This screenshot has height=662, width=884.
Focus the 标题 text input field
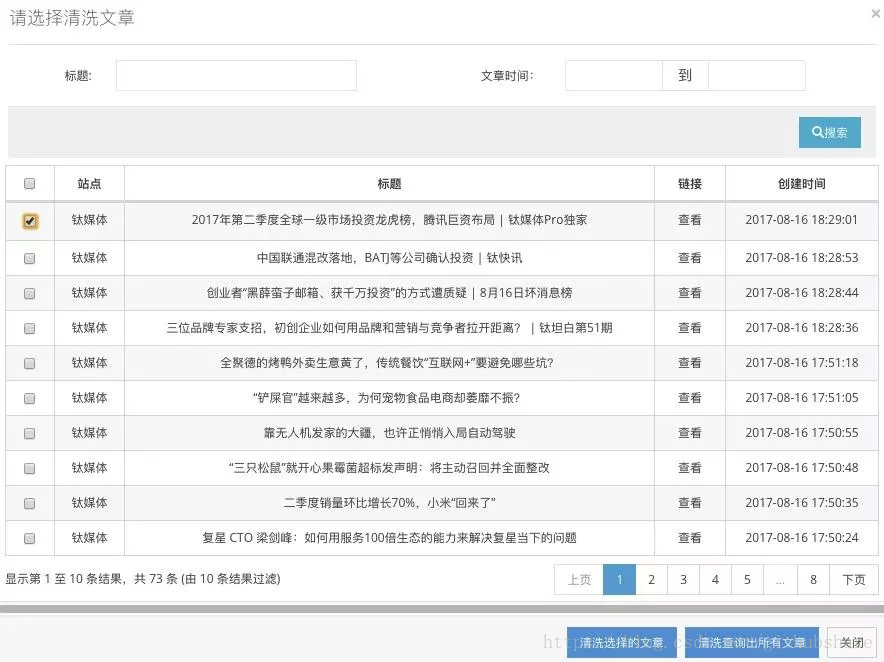(236, 76)
